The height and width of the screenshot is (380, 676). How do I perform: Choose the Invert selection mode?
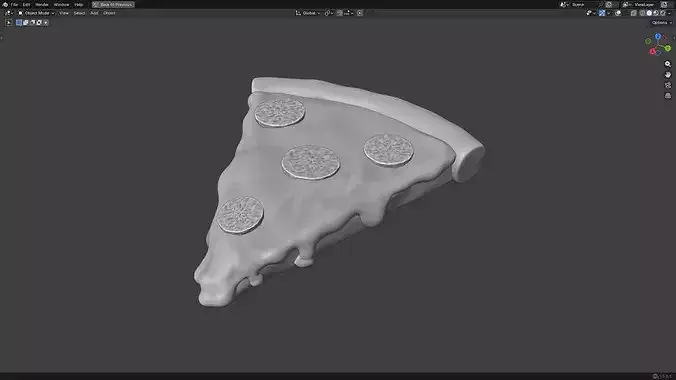pos(39,22)
